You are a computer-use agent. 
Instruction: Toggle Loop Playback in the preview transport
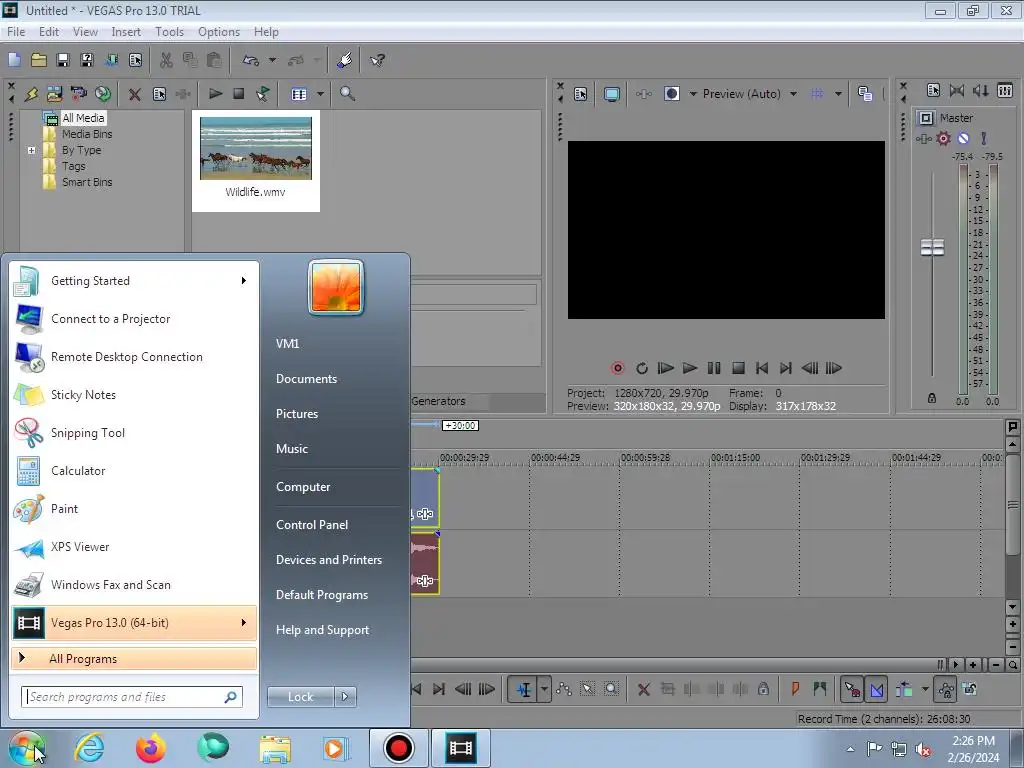click(642, 368)
